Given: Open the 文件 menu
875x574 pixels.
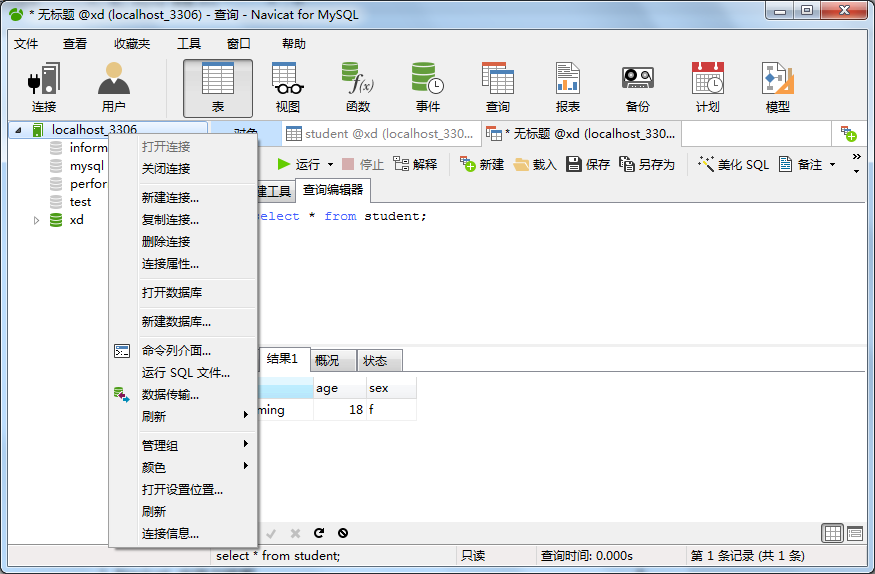Looking at the screenshot, I should coord(26,44).
